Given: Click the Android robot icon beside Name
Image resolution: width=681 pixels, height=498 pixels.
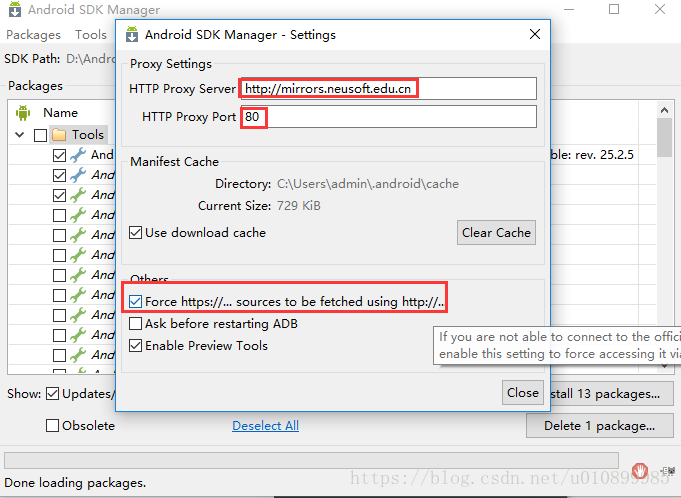Looking at the screenshot, I should point(23,113).
